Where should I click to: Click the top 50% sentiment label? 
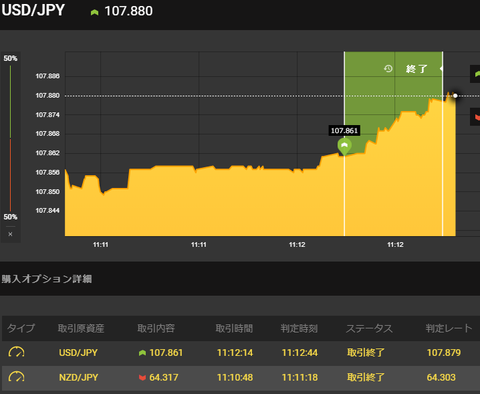10,58
